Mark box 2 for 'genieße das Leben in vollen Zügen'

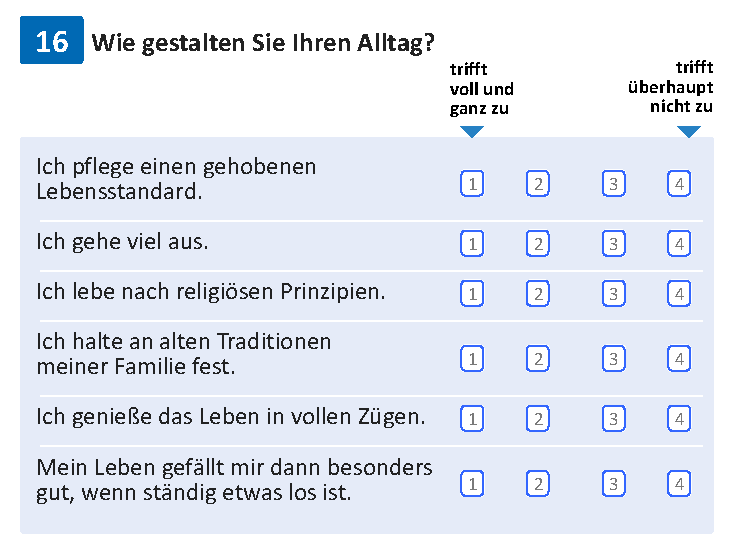[x=538, y=419]
